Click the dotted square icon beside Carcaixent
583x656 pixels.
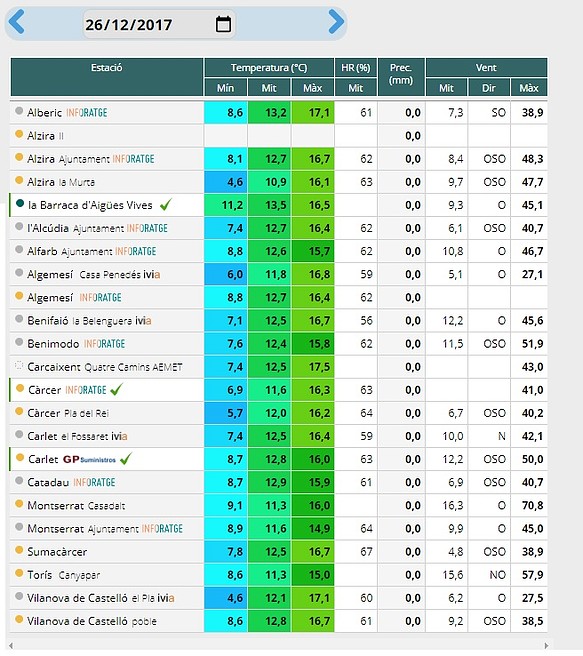19,366
